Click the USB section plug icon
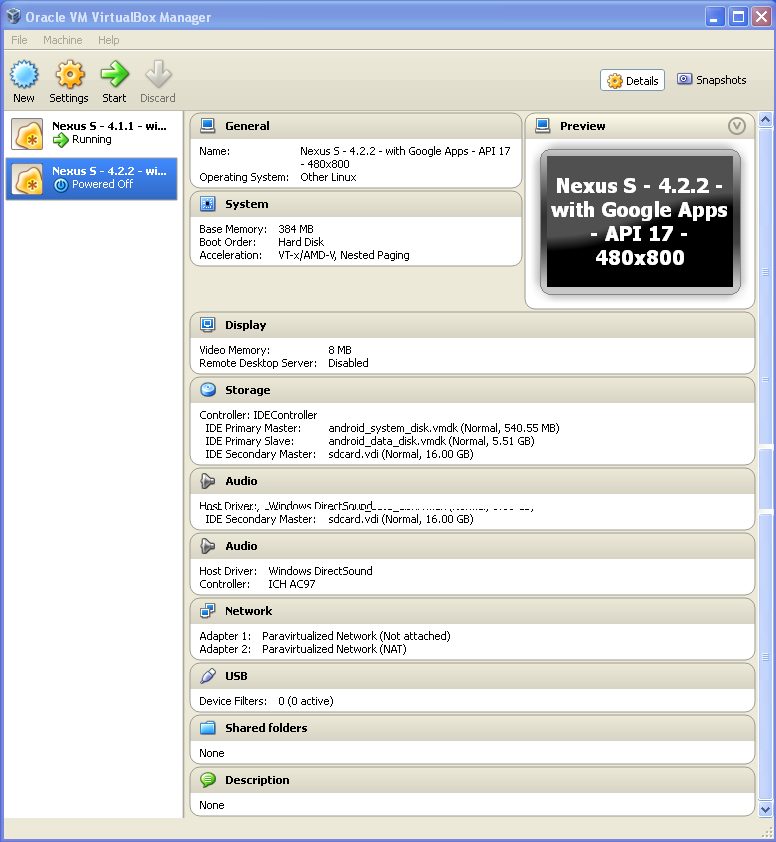This screenshot has width=776, height=842. point(208,676)
